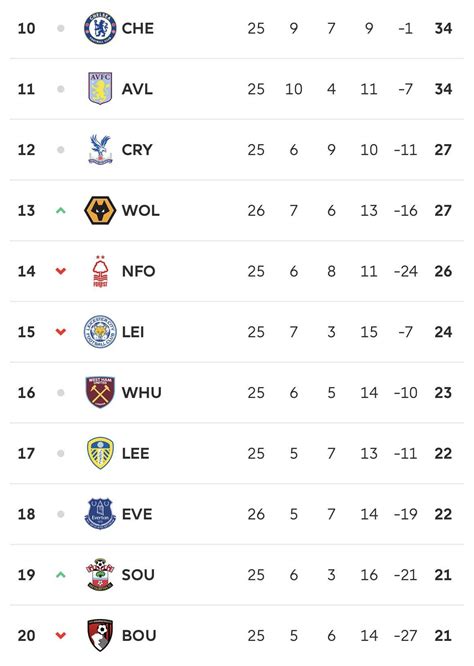Tap the Everton club crest

[100, 514]
